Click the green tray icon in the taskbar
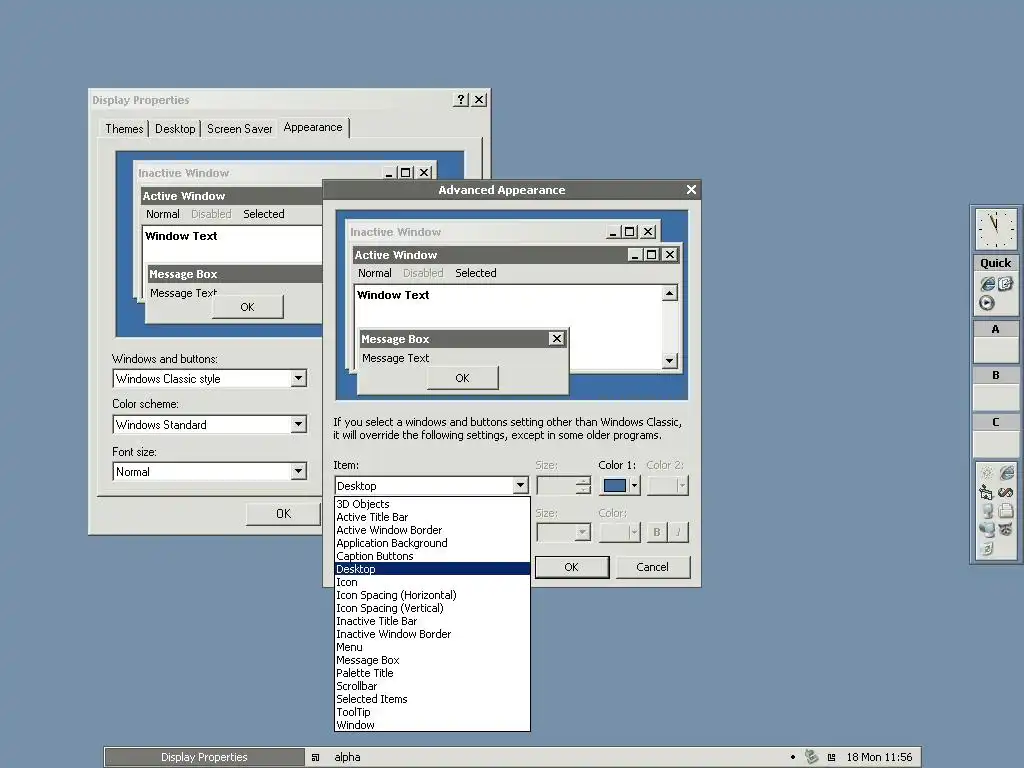Viewport: 1024px width, 768px height. (x=811, y=757)
